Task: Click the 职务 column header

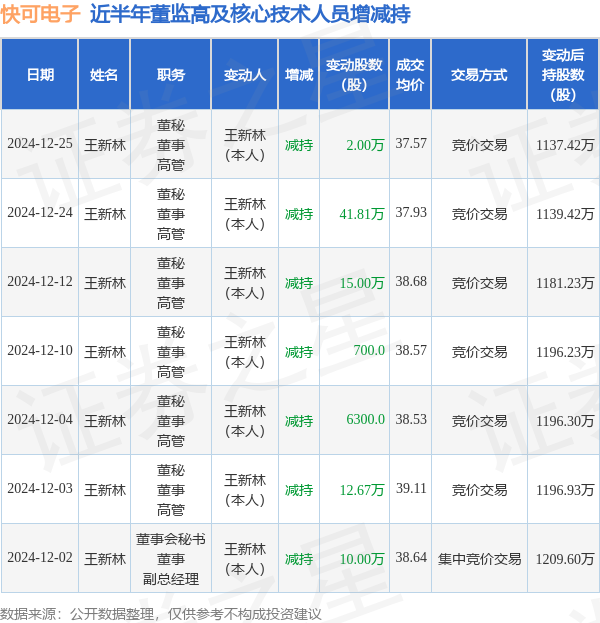Action: point(171,75)
